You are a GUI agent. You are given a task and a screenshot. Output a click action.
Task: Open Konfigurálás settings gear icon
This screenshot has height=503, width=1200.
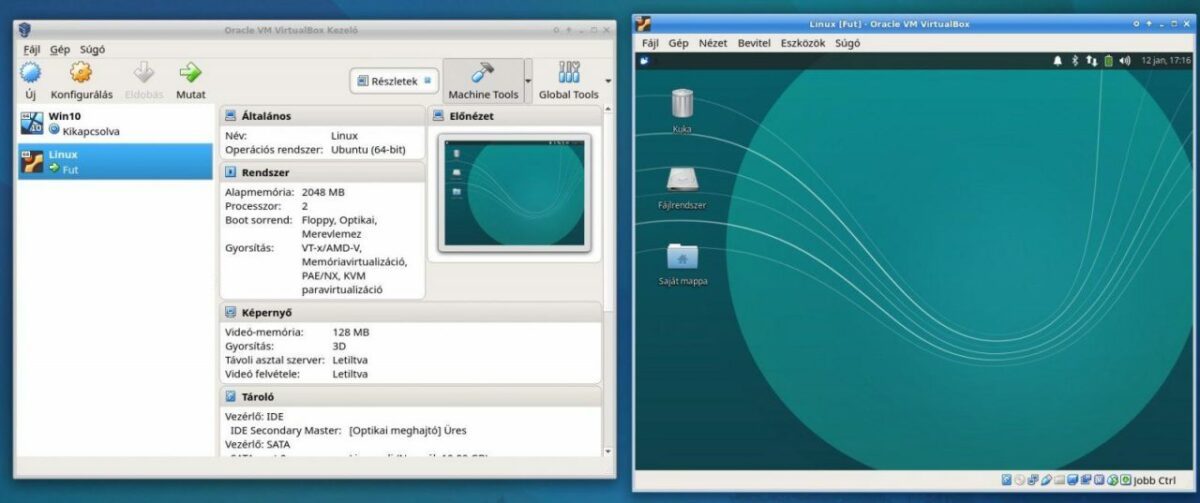81,73
